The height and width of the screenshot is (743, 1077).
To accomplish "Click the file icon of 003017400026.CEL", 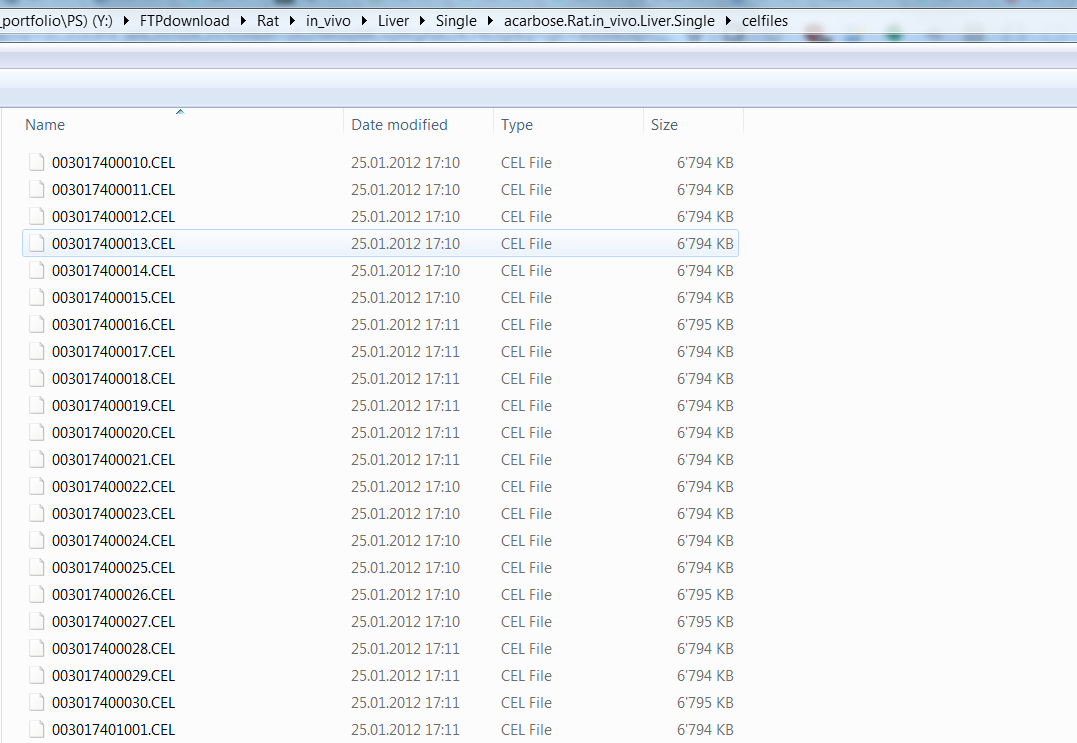I will pyautogui.click(x=36, y=595).
